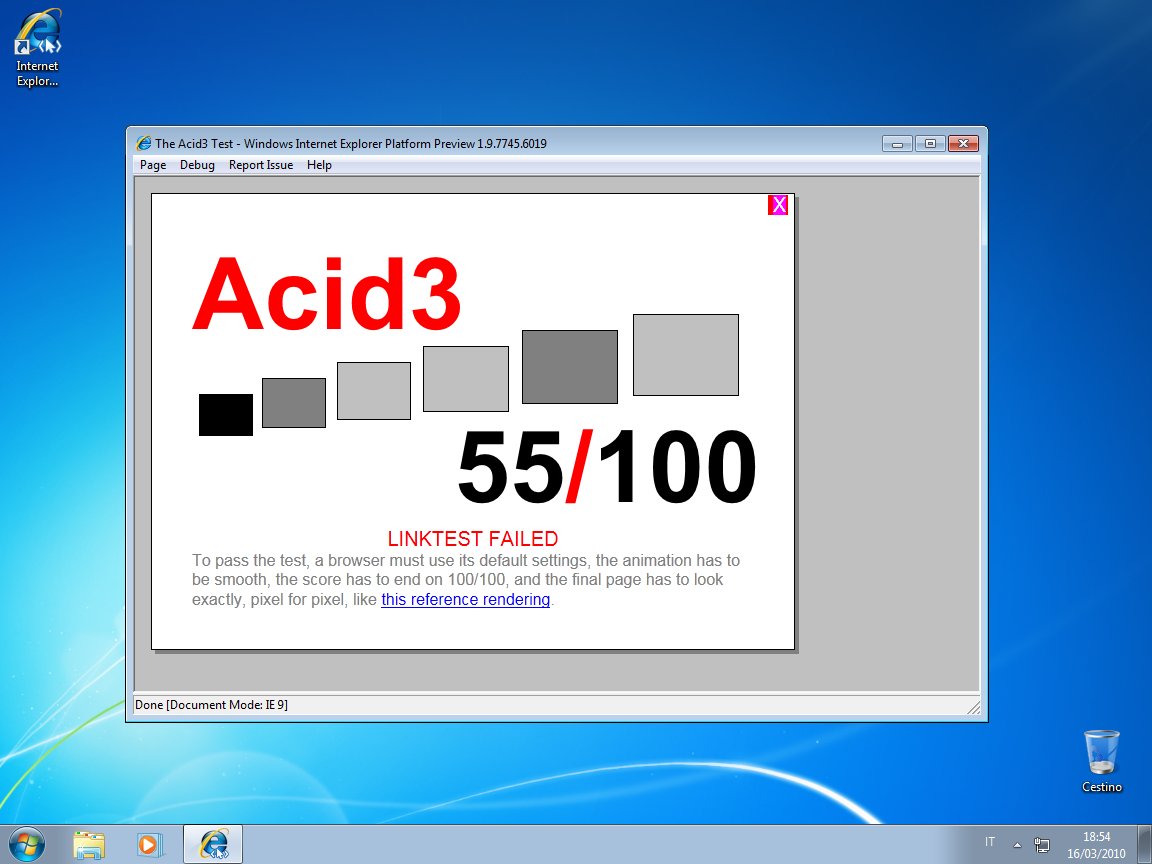Open the clock showing 18:54

[1096, 845]
